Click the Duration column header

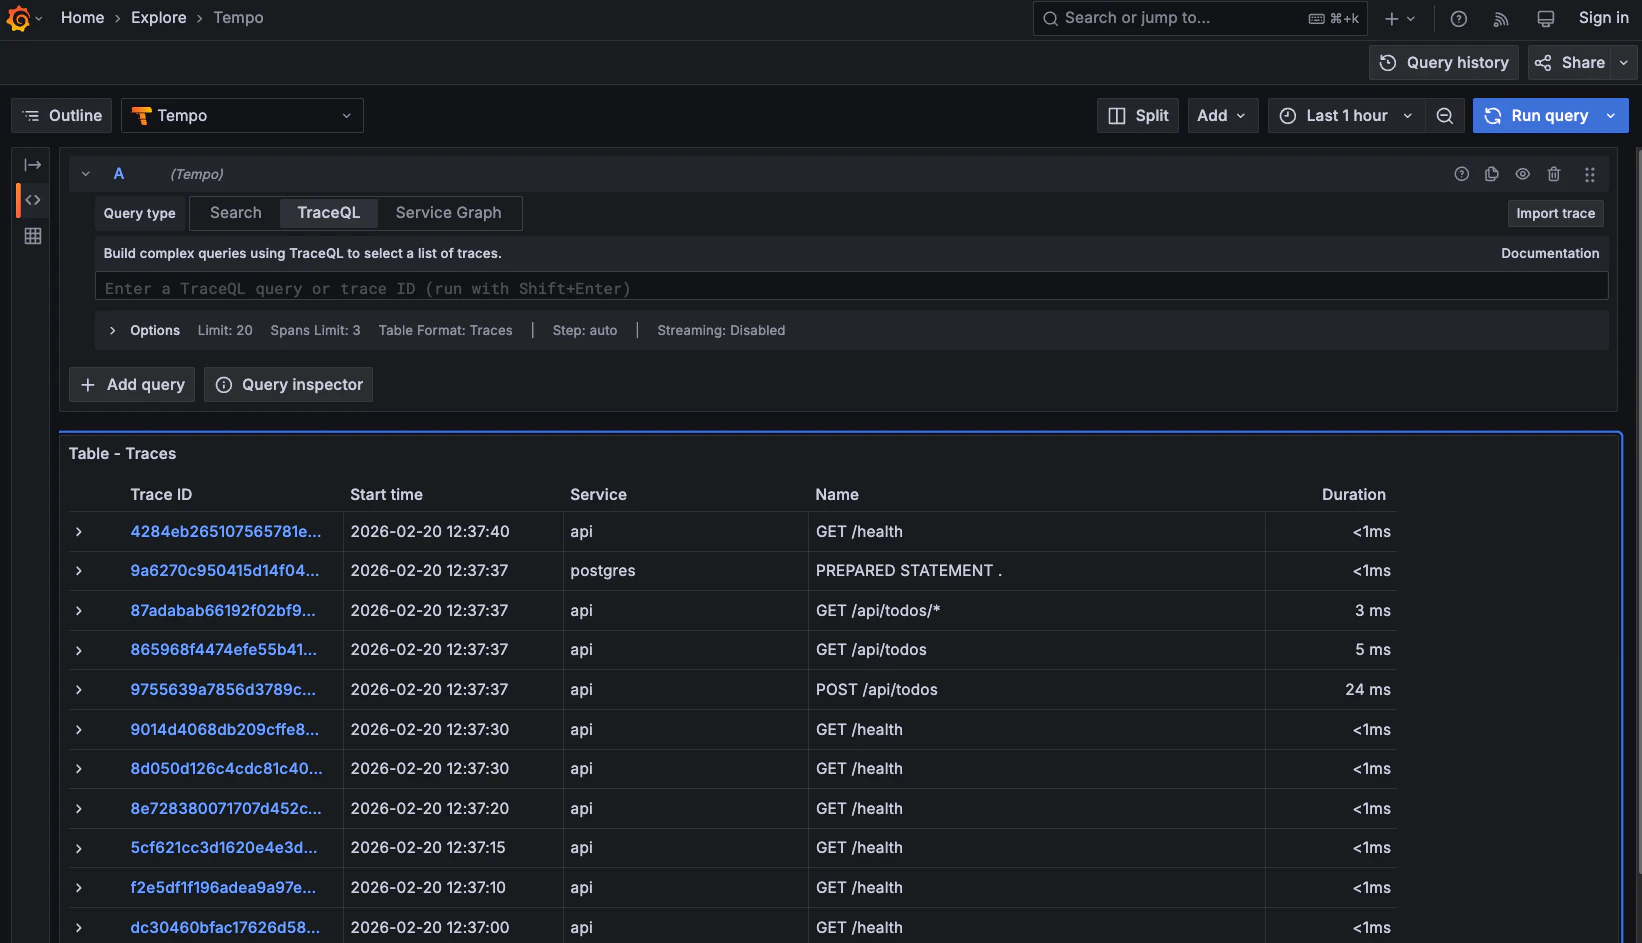[x=1354, y=495]
